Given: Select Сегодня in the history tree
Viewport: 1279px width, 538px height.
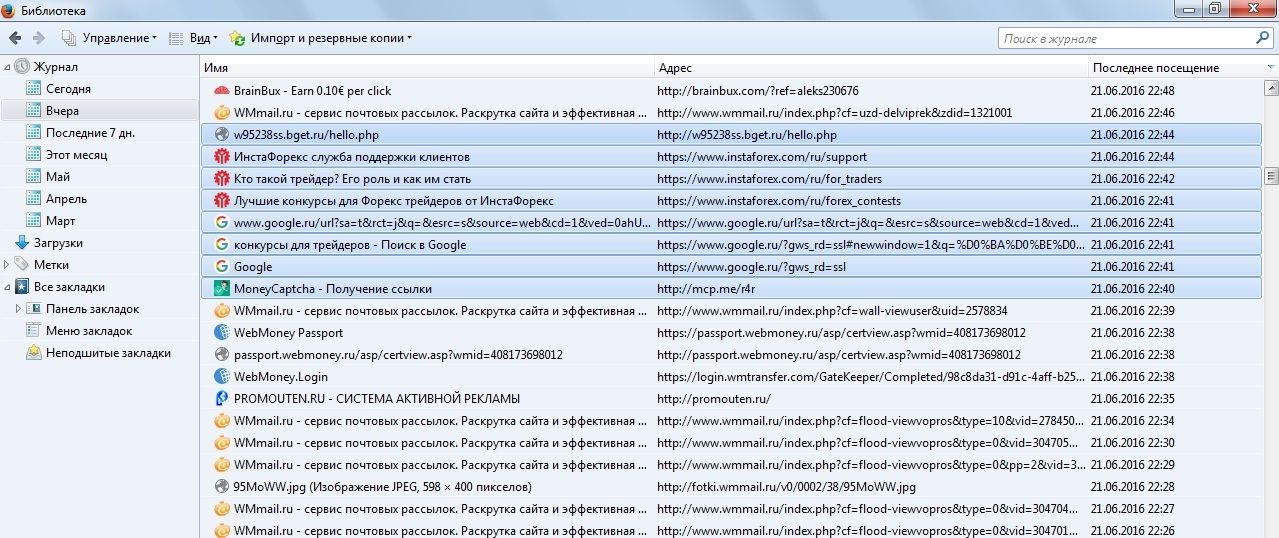Looking at the screenshot, I should pos(67,89).
